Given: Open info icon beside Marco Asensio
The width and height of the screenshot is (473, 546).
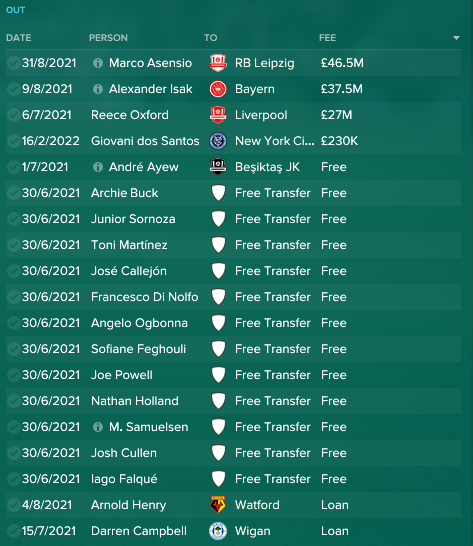Looking at the screenshot, I should click(98, 63).
